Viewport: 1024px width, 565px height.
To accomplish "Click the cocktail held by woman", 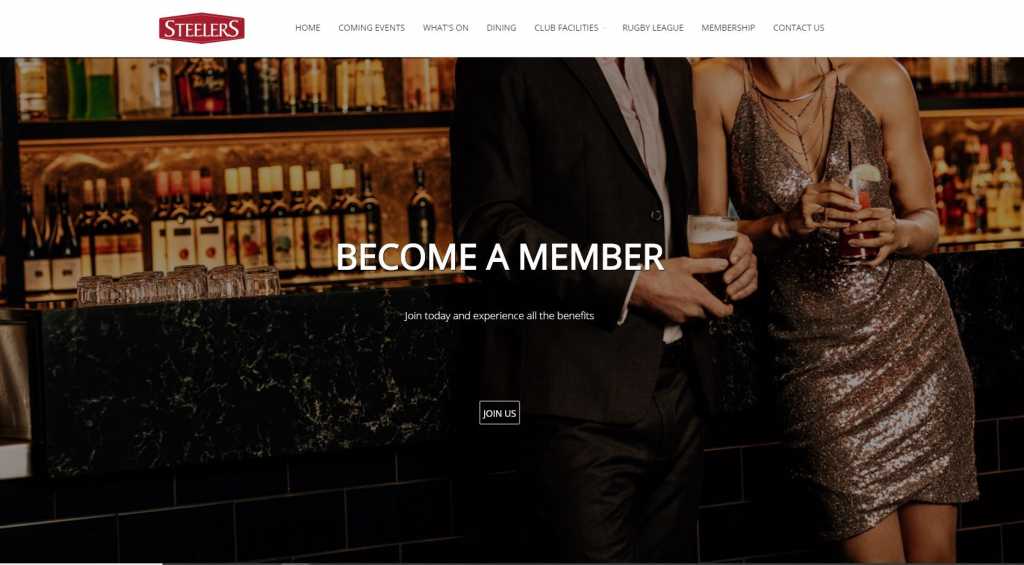I will coord(857,212).
